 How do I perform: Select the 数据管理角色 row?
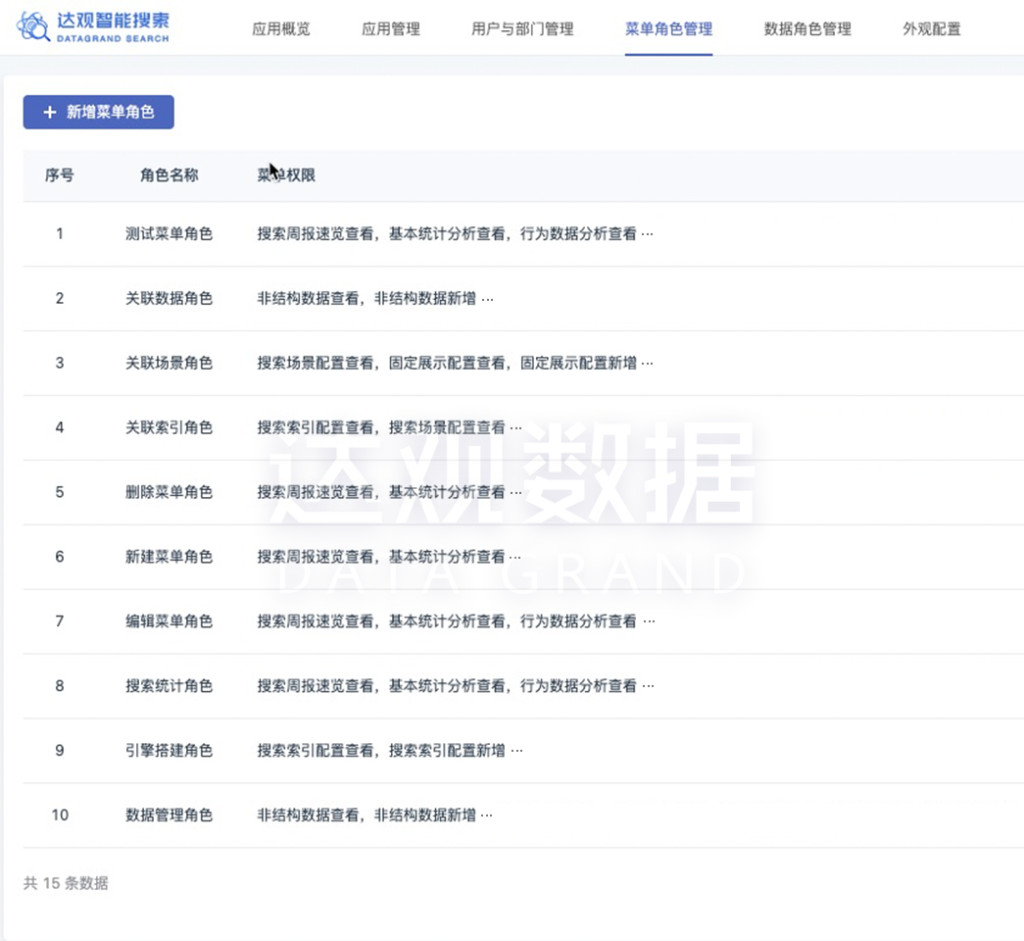pos(169,815)
